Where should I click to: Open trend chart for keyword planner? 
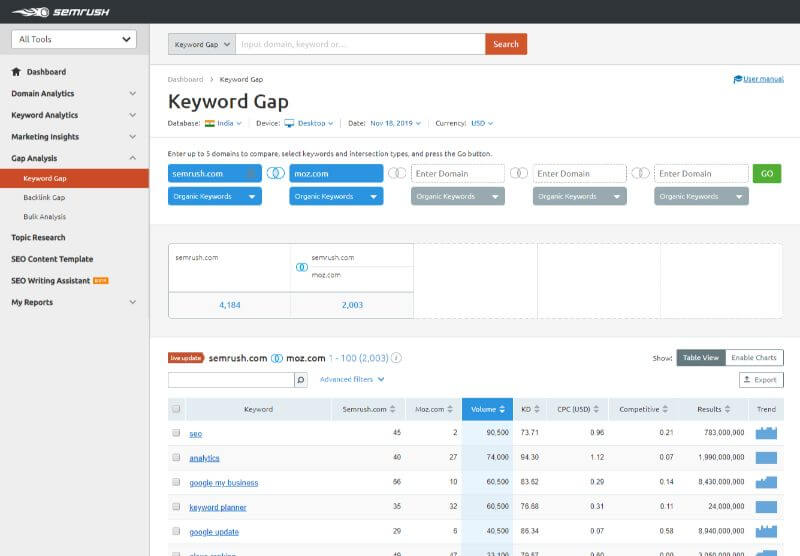point(766,507)
